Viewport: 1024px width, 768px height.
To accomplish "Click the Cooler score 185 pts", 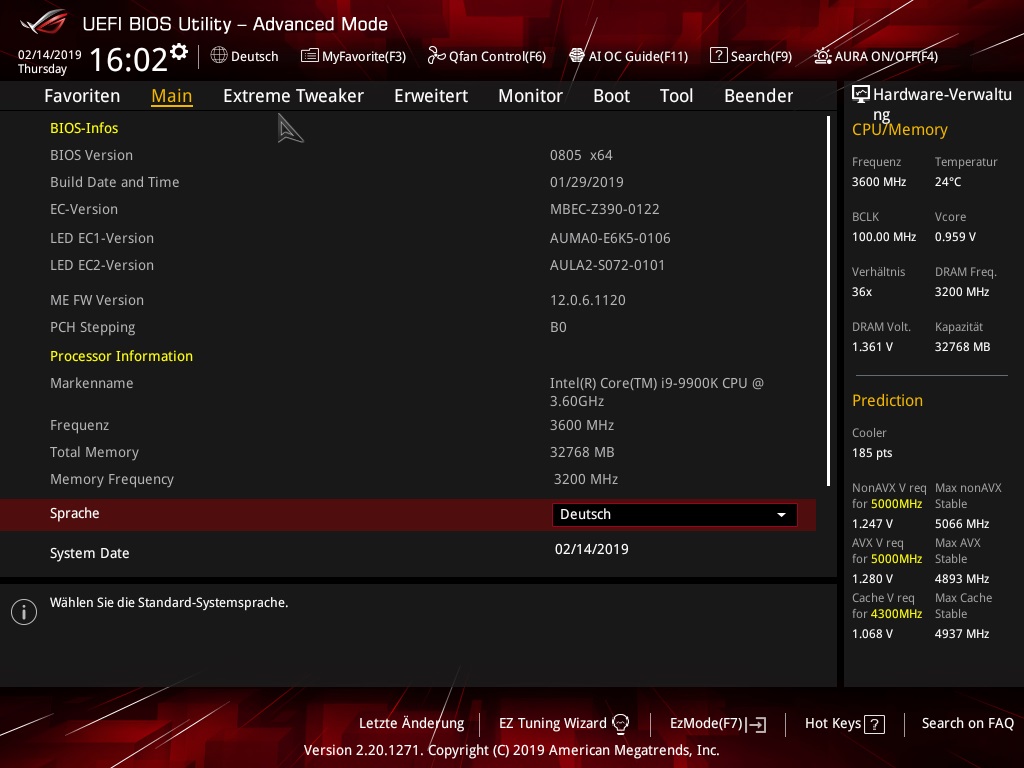I will click(872, 453).
